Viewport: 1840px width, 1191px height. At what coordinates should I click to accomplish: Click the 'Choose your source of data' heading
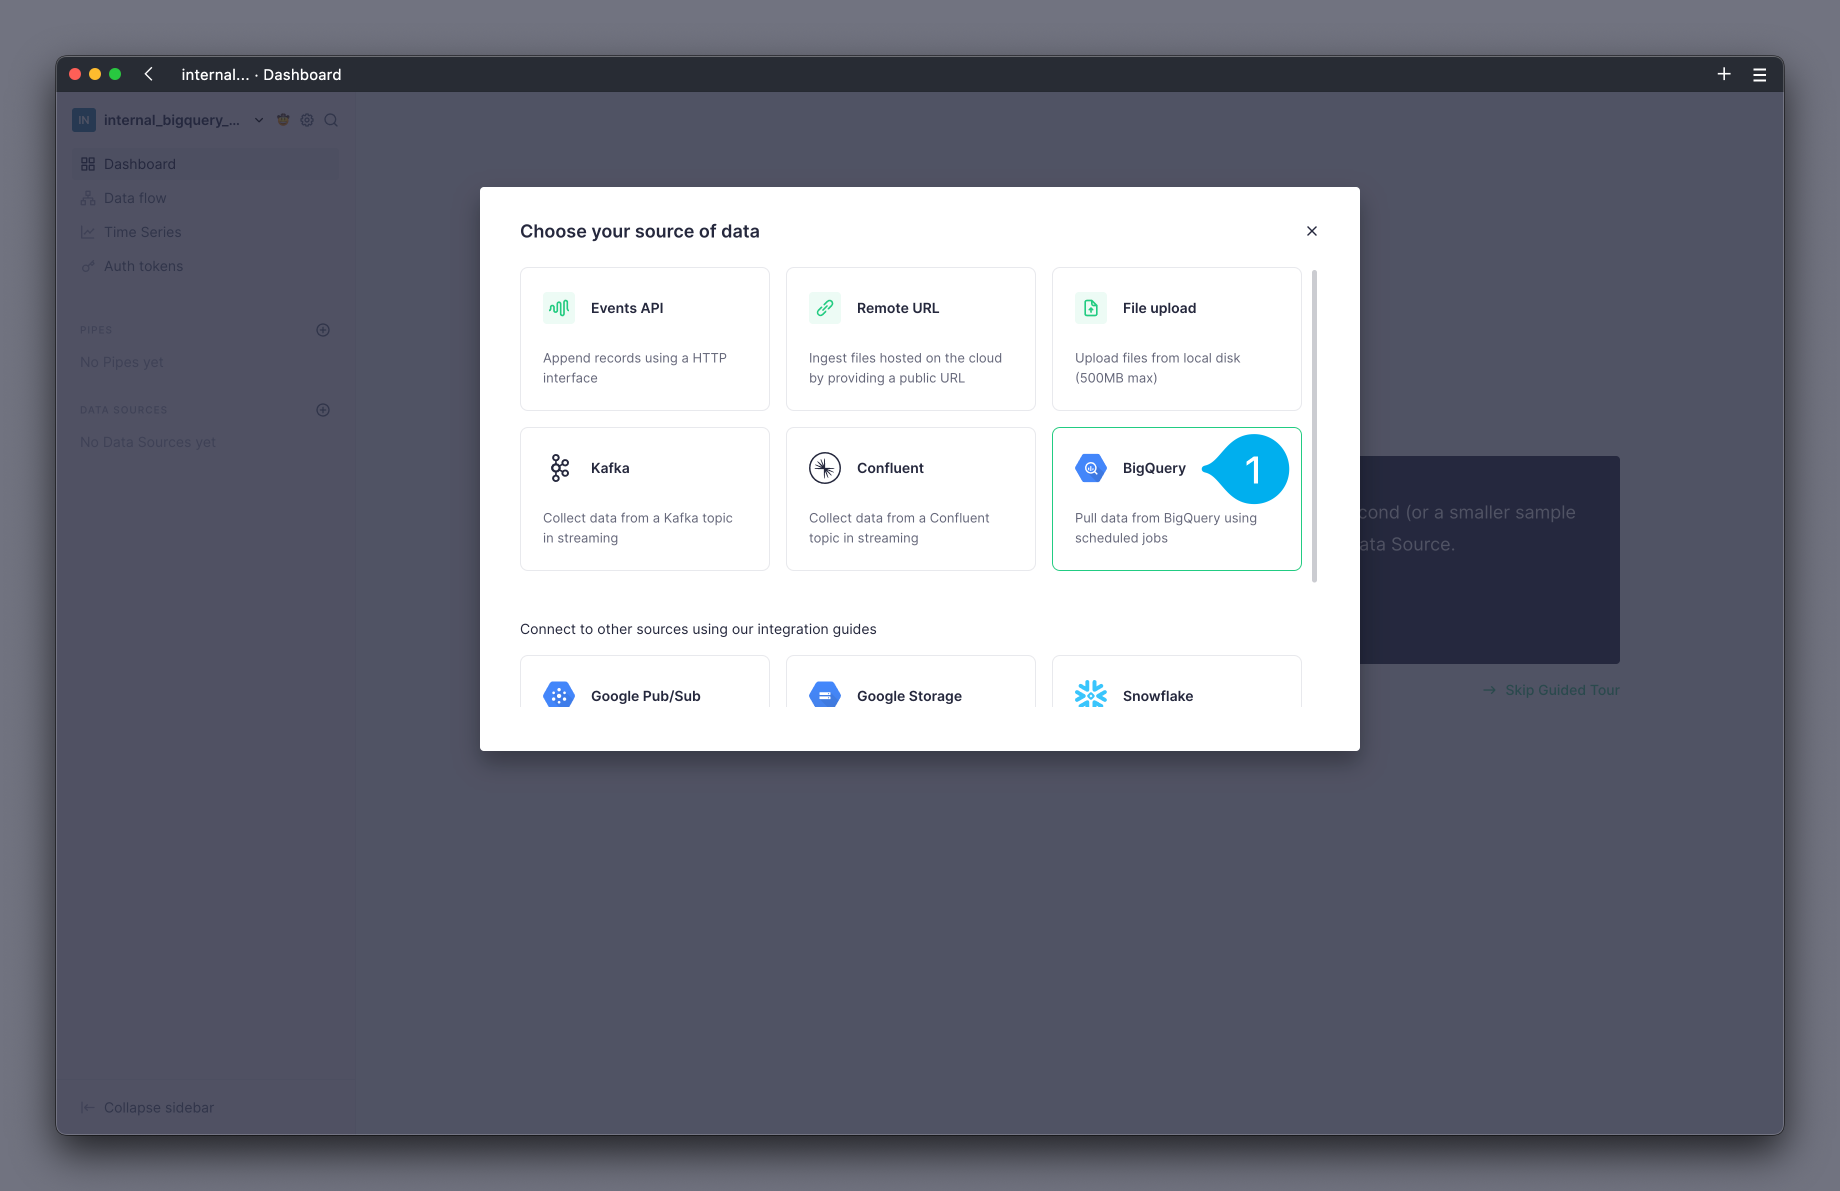pyautogui.click(x=640, y=231)
